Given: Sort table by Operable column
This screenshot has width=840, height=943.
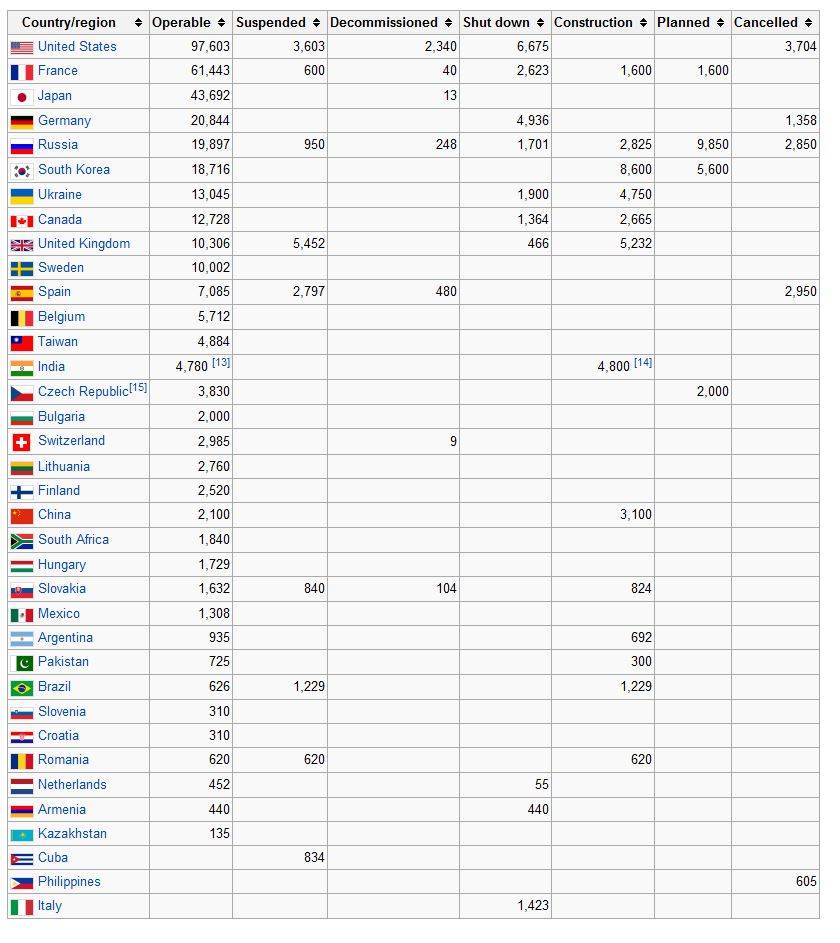Looking at the screenshot, I should [221, 23].
